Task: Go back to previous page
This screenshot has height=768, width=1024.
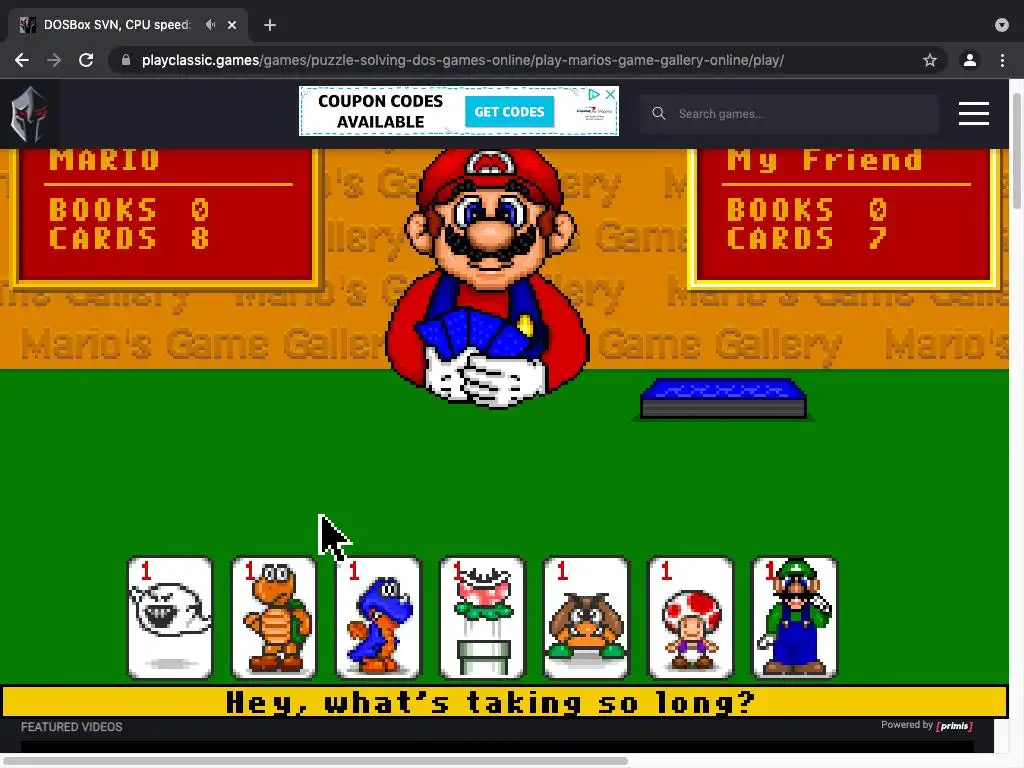Action: pos(22,60)
